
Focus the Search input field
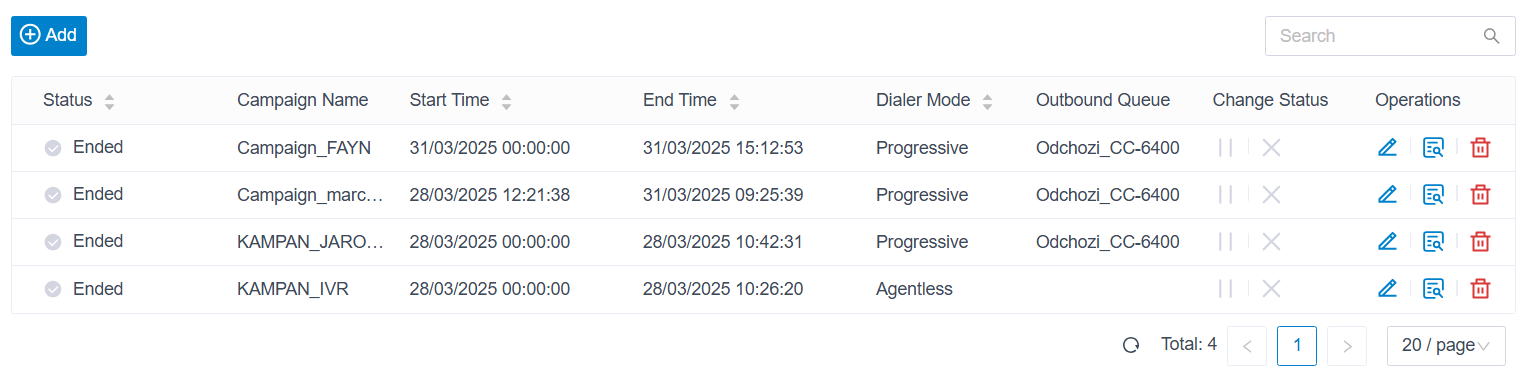coord(1376,36)
